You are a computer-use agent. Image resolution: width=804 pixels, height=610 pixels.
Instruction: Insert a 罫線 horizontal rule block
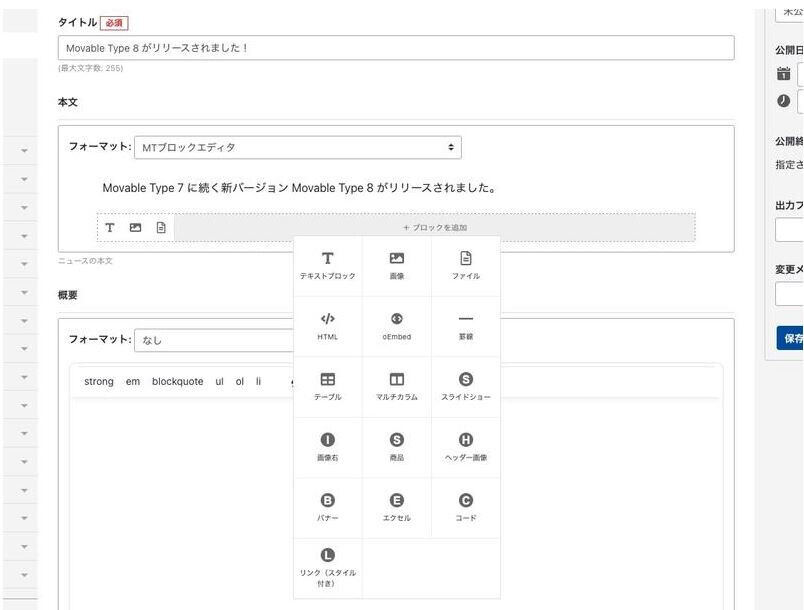pyautogui.click(x=466, y=327)
